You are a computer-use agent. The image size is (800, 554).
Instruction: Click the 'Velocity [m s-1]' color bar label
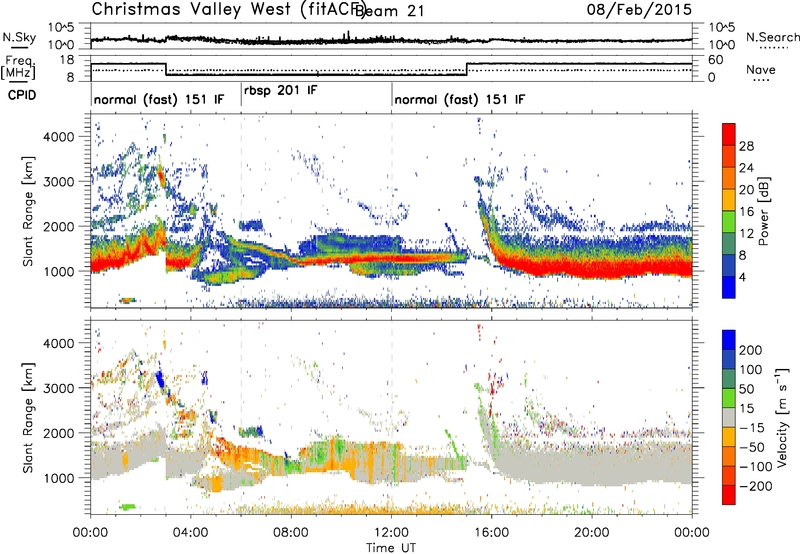tap(782, 417)
